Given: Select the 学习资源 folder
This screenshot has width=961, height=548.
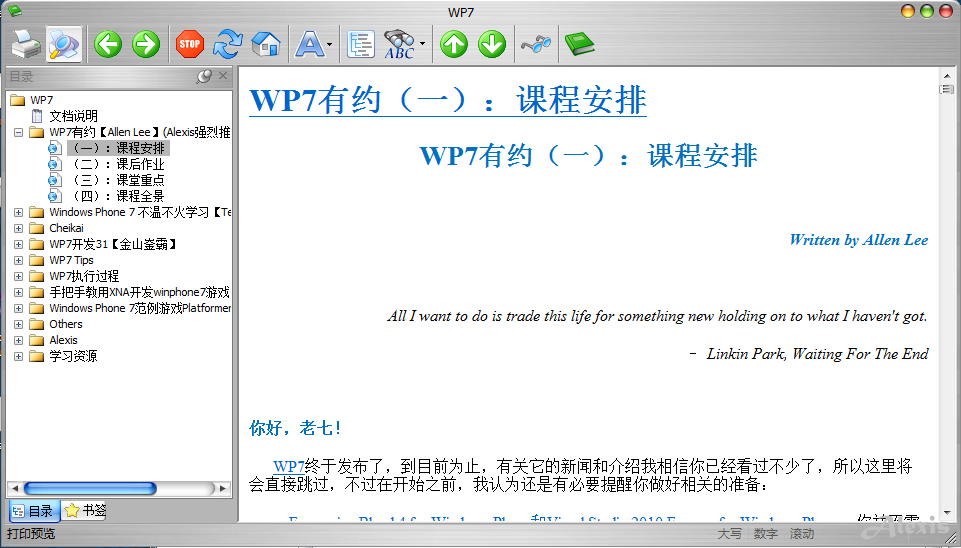Looking at the screenshot, I should pos(73,356).
